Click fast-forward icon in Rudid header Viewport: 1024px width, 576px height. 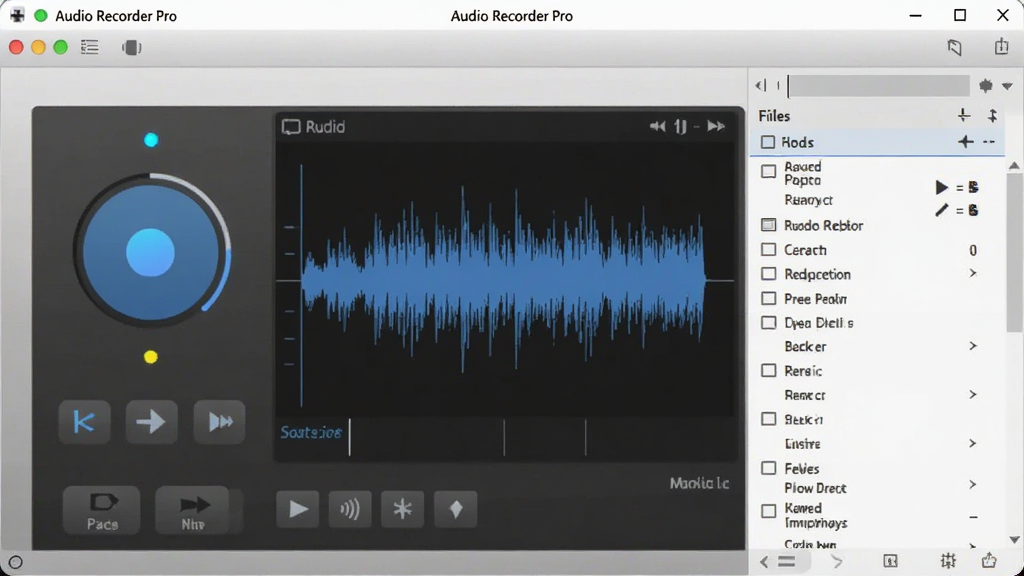(716, 126)
